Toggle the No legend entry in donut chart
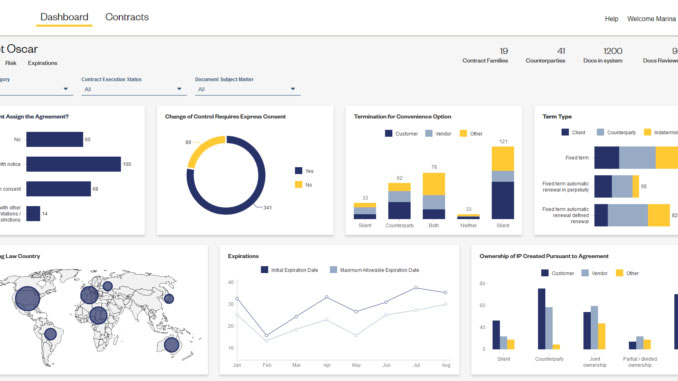678x381 pixels. tap(304, 185)
